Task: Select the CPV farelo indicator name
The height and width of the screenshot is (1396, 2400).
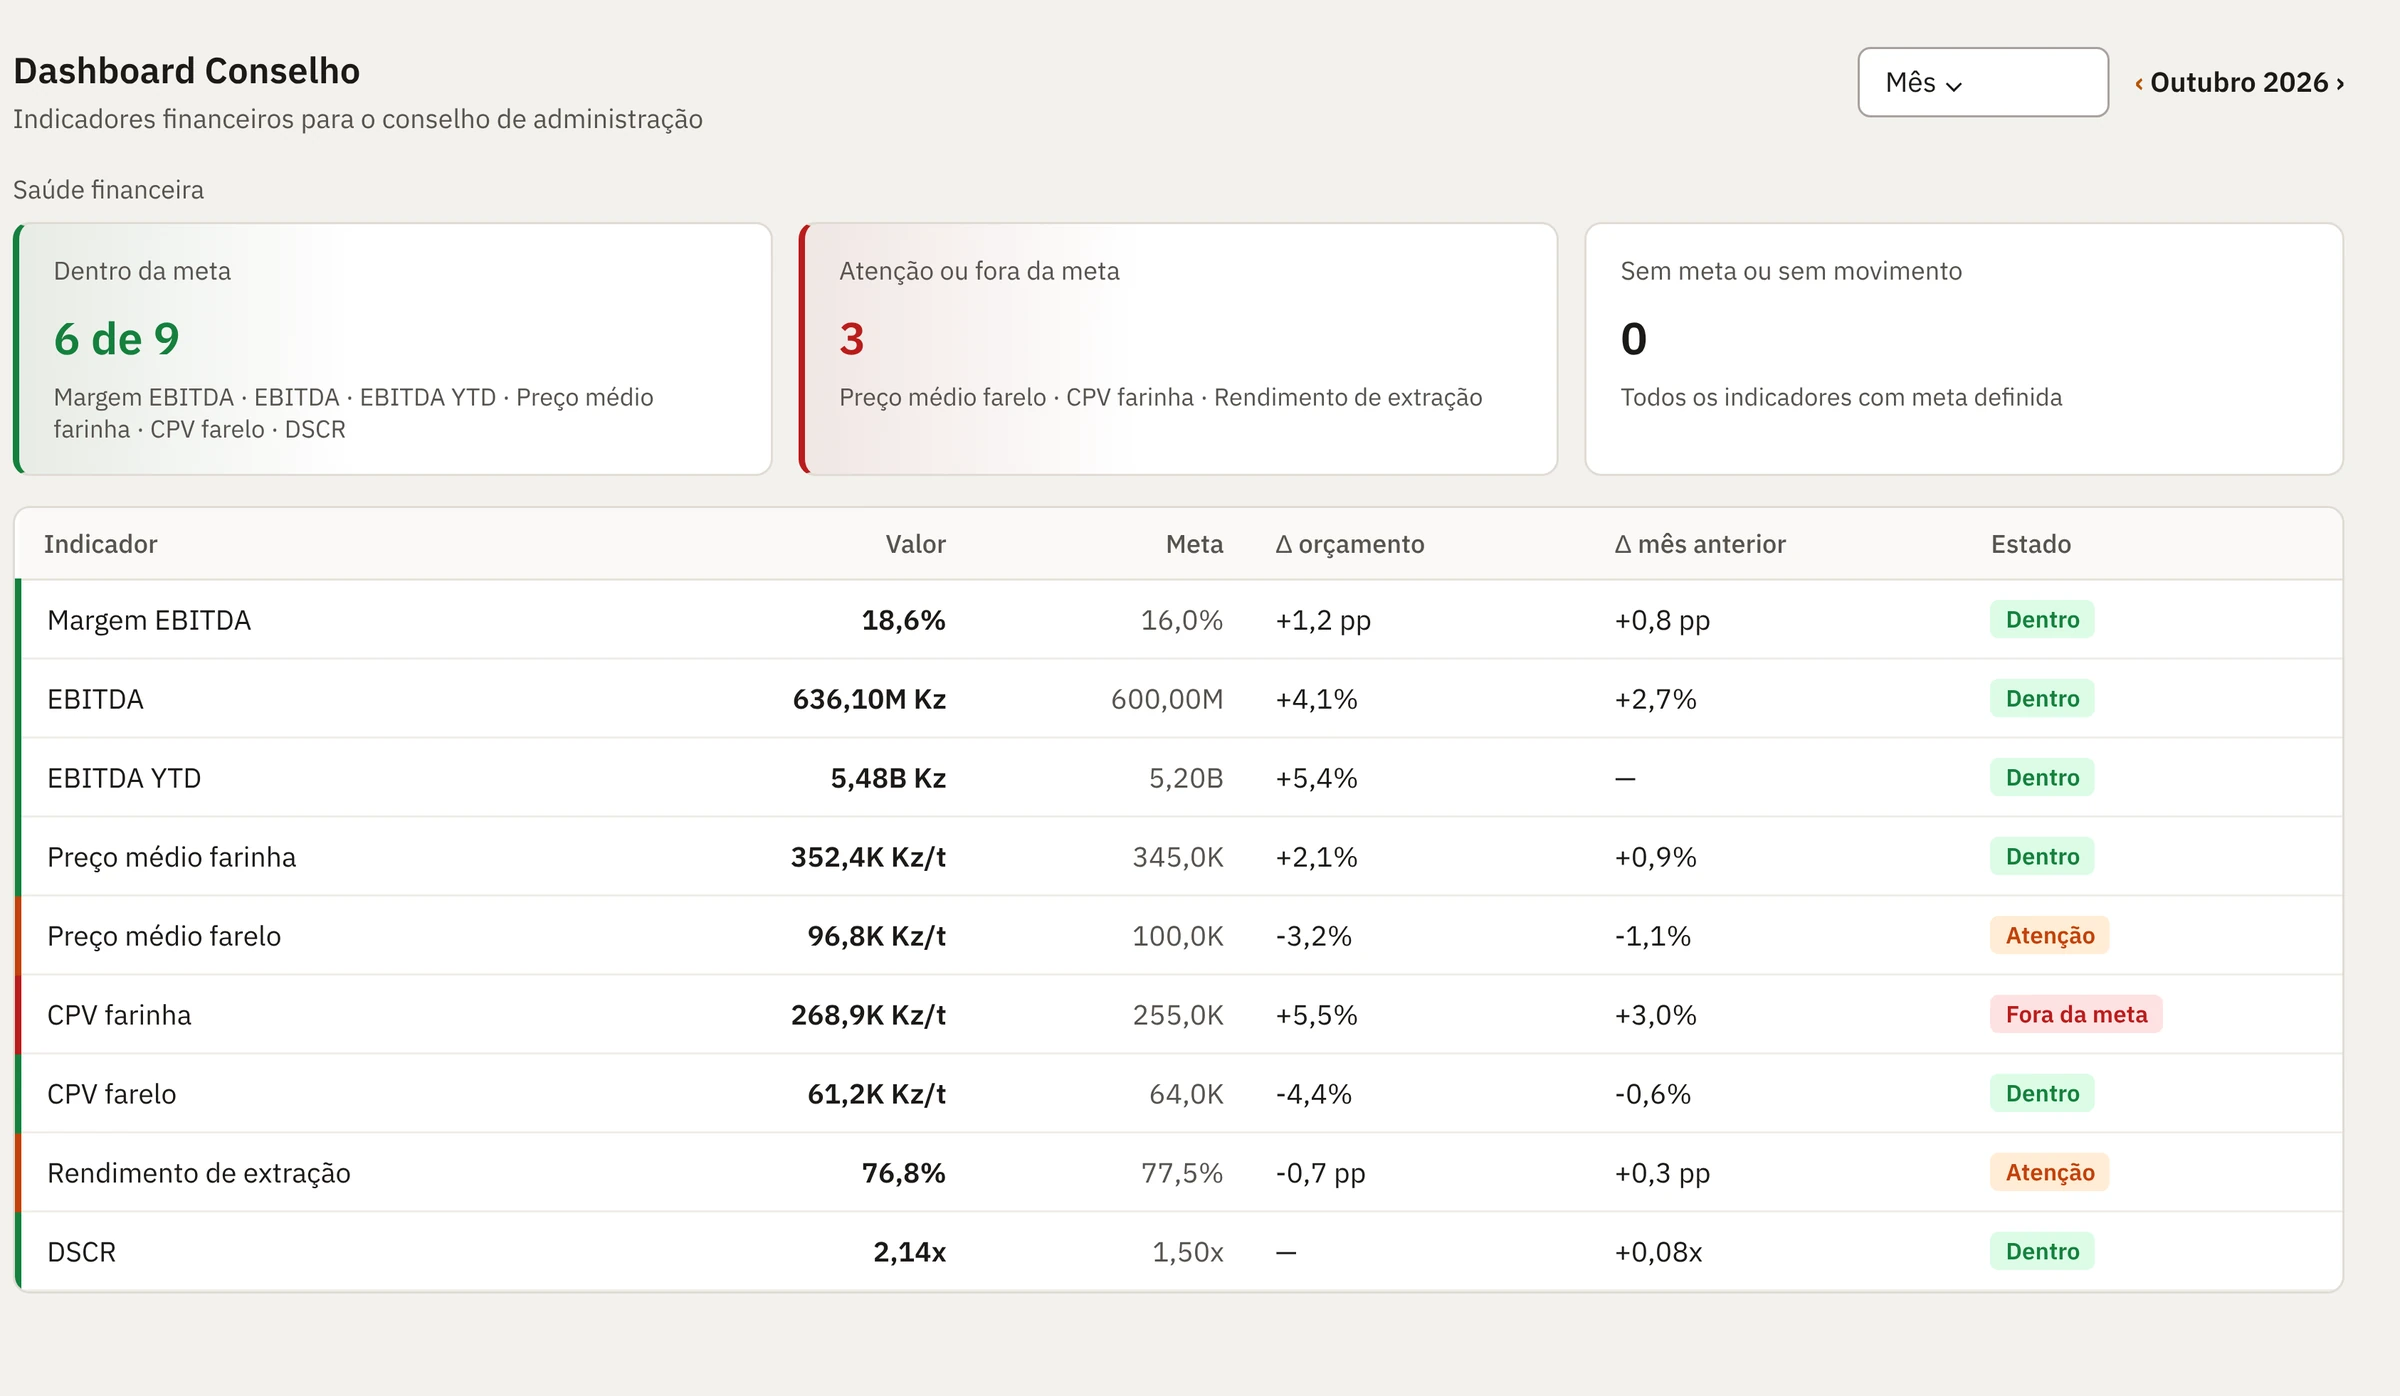Action: pos(111,1094)
